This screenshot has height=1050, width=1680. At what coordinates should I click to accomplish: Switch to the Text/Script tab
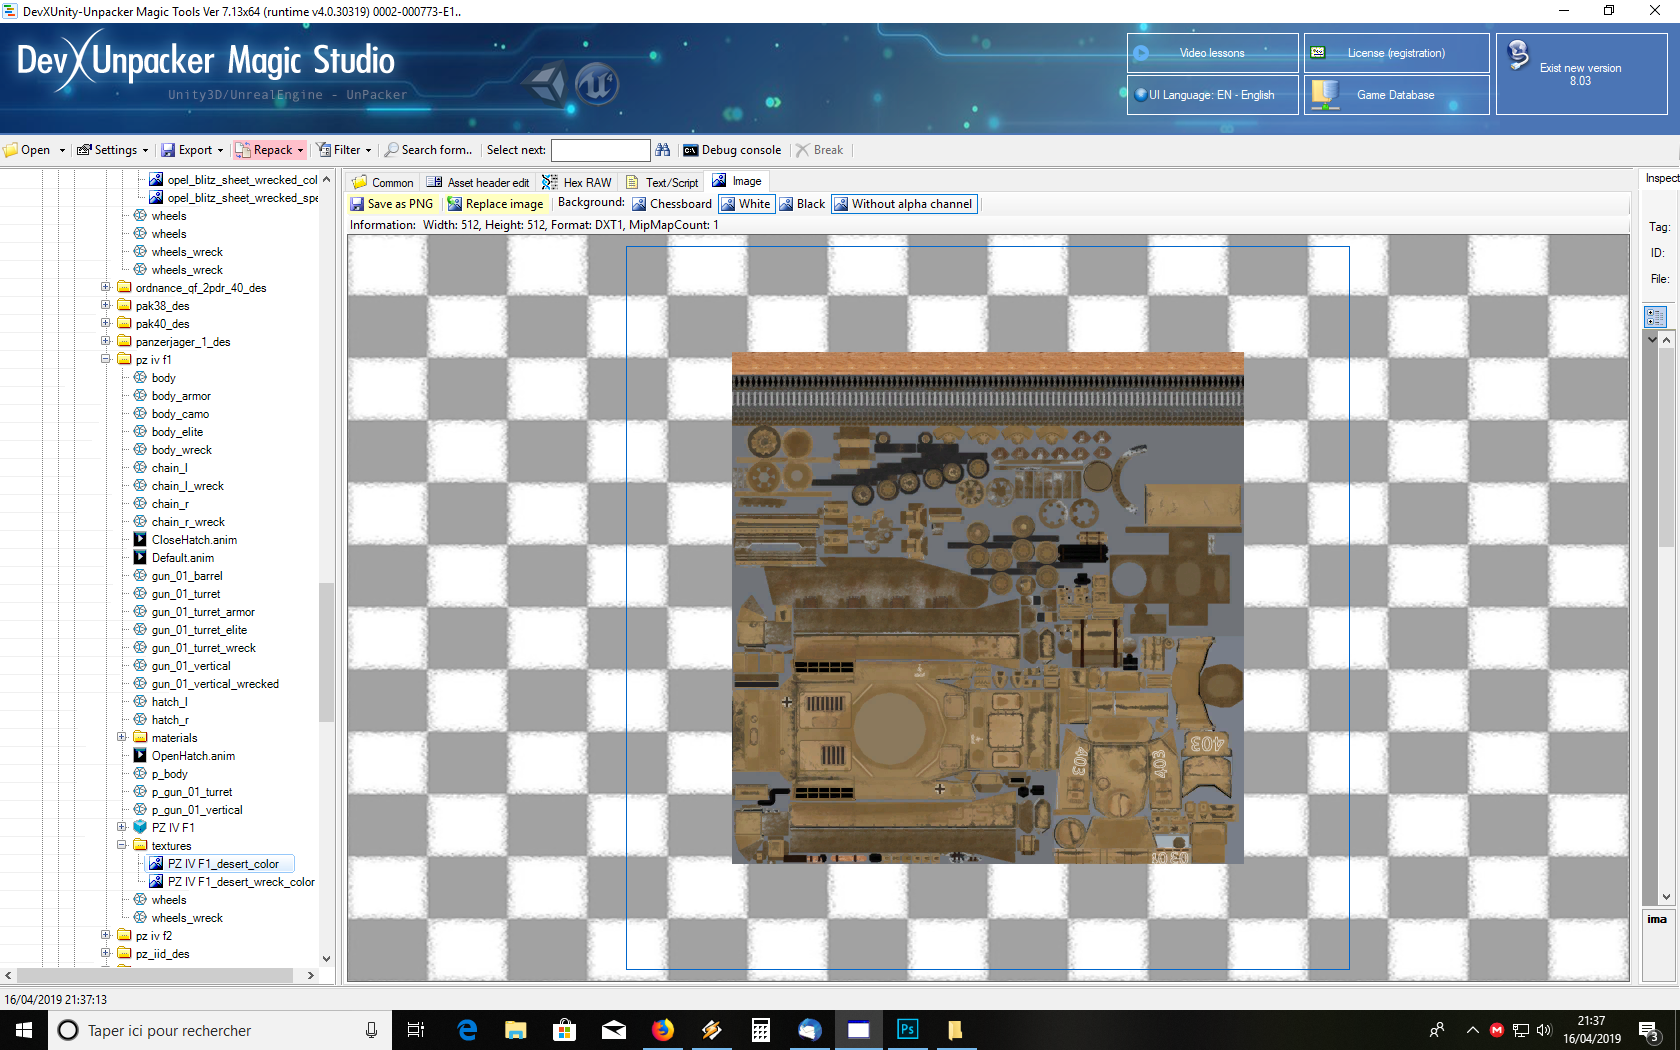click(x=662, y=182)
